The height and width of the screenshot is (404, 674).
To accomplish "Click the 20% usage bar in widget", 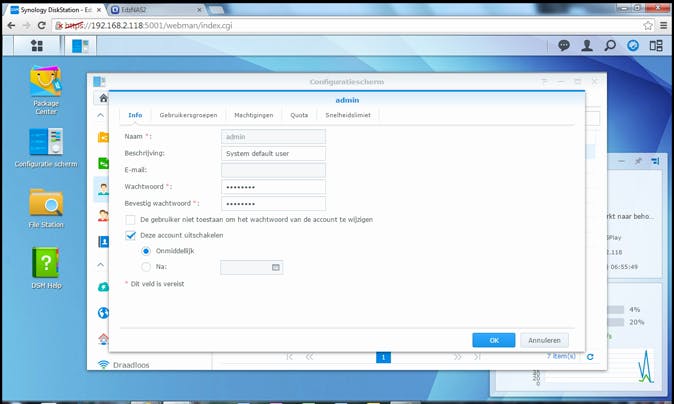I will [616, 322].
